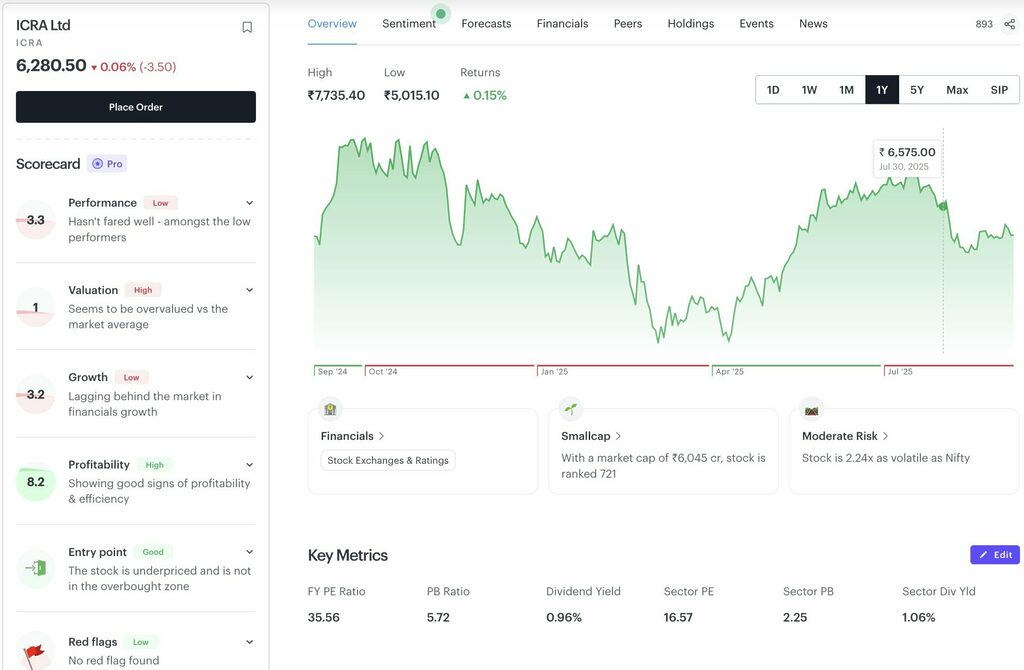The image size is (1024, 670).
Task: Click the Valuation score badge showing 1
Action: pyautogui.click(x=35, y=308)
